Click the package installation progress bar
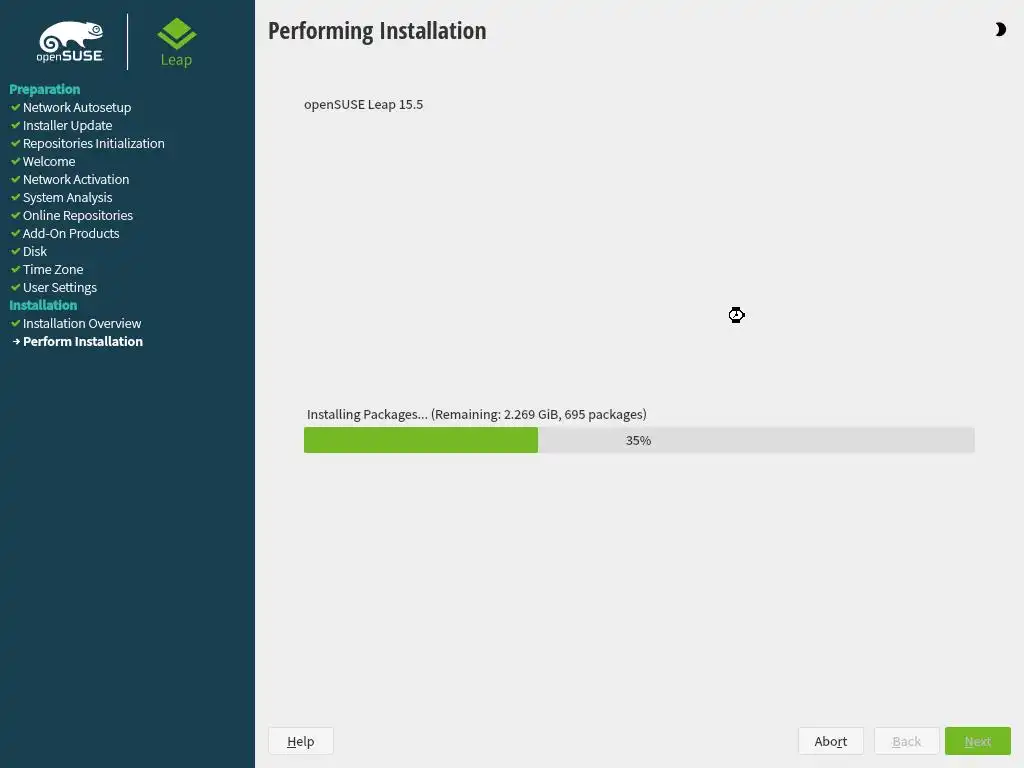The height and width of the screenshot is (768, 1024). [x=639, y=440]
